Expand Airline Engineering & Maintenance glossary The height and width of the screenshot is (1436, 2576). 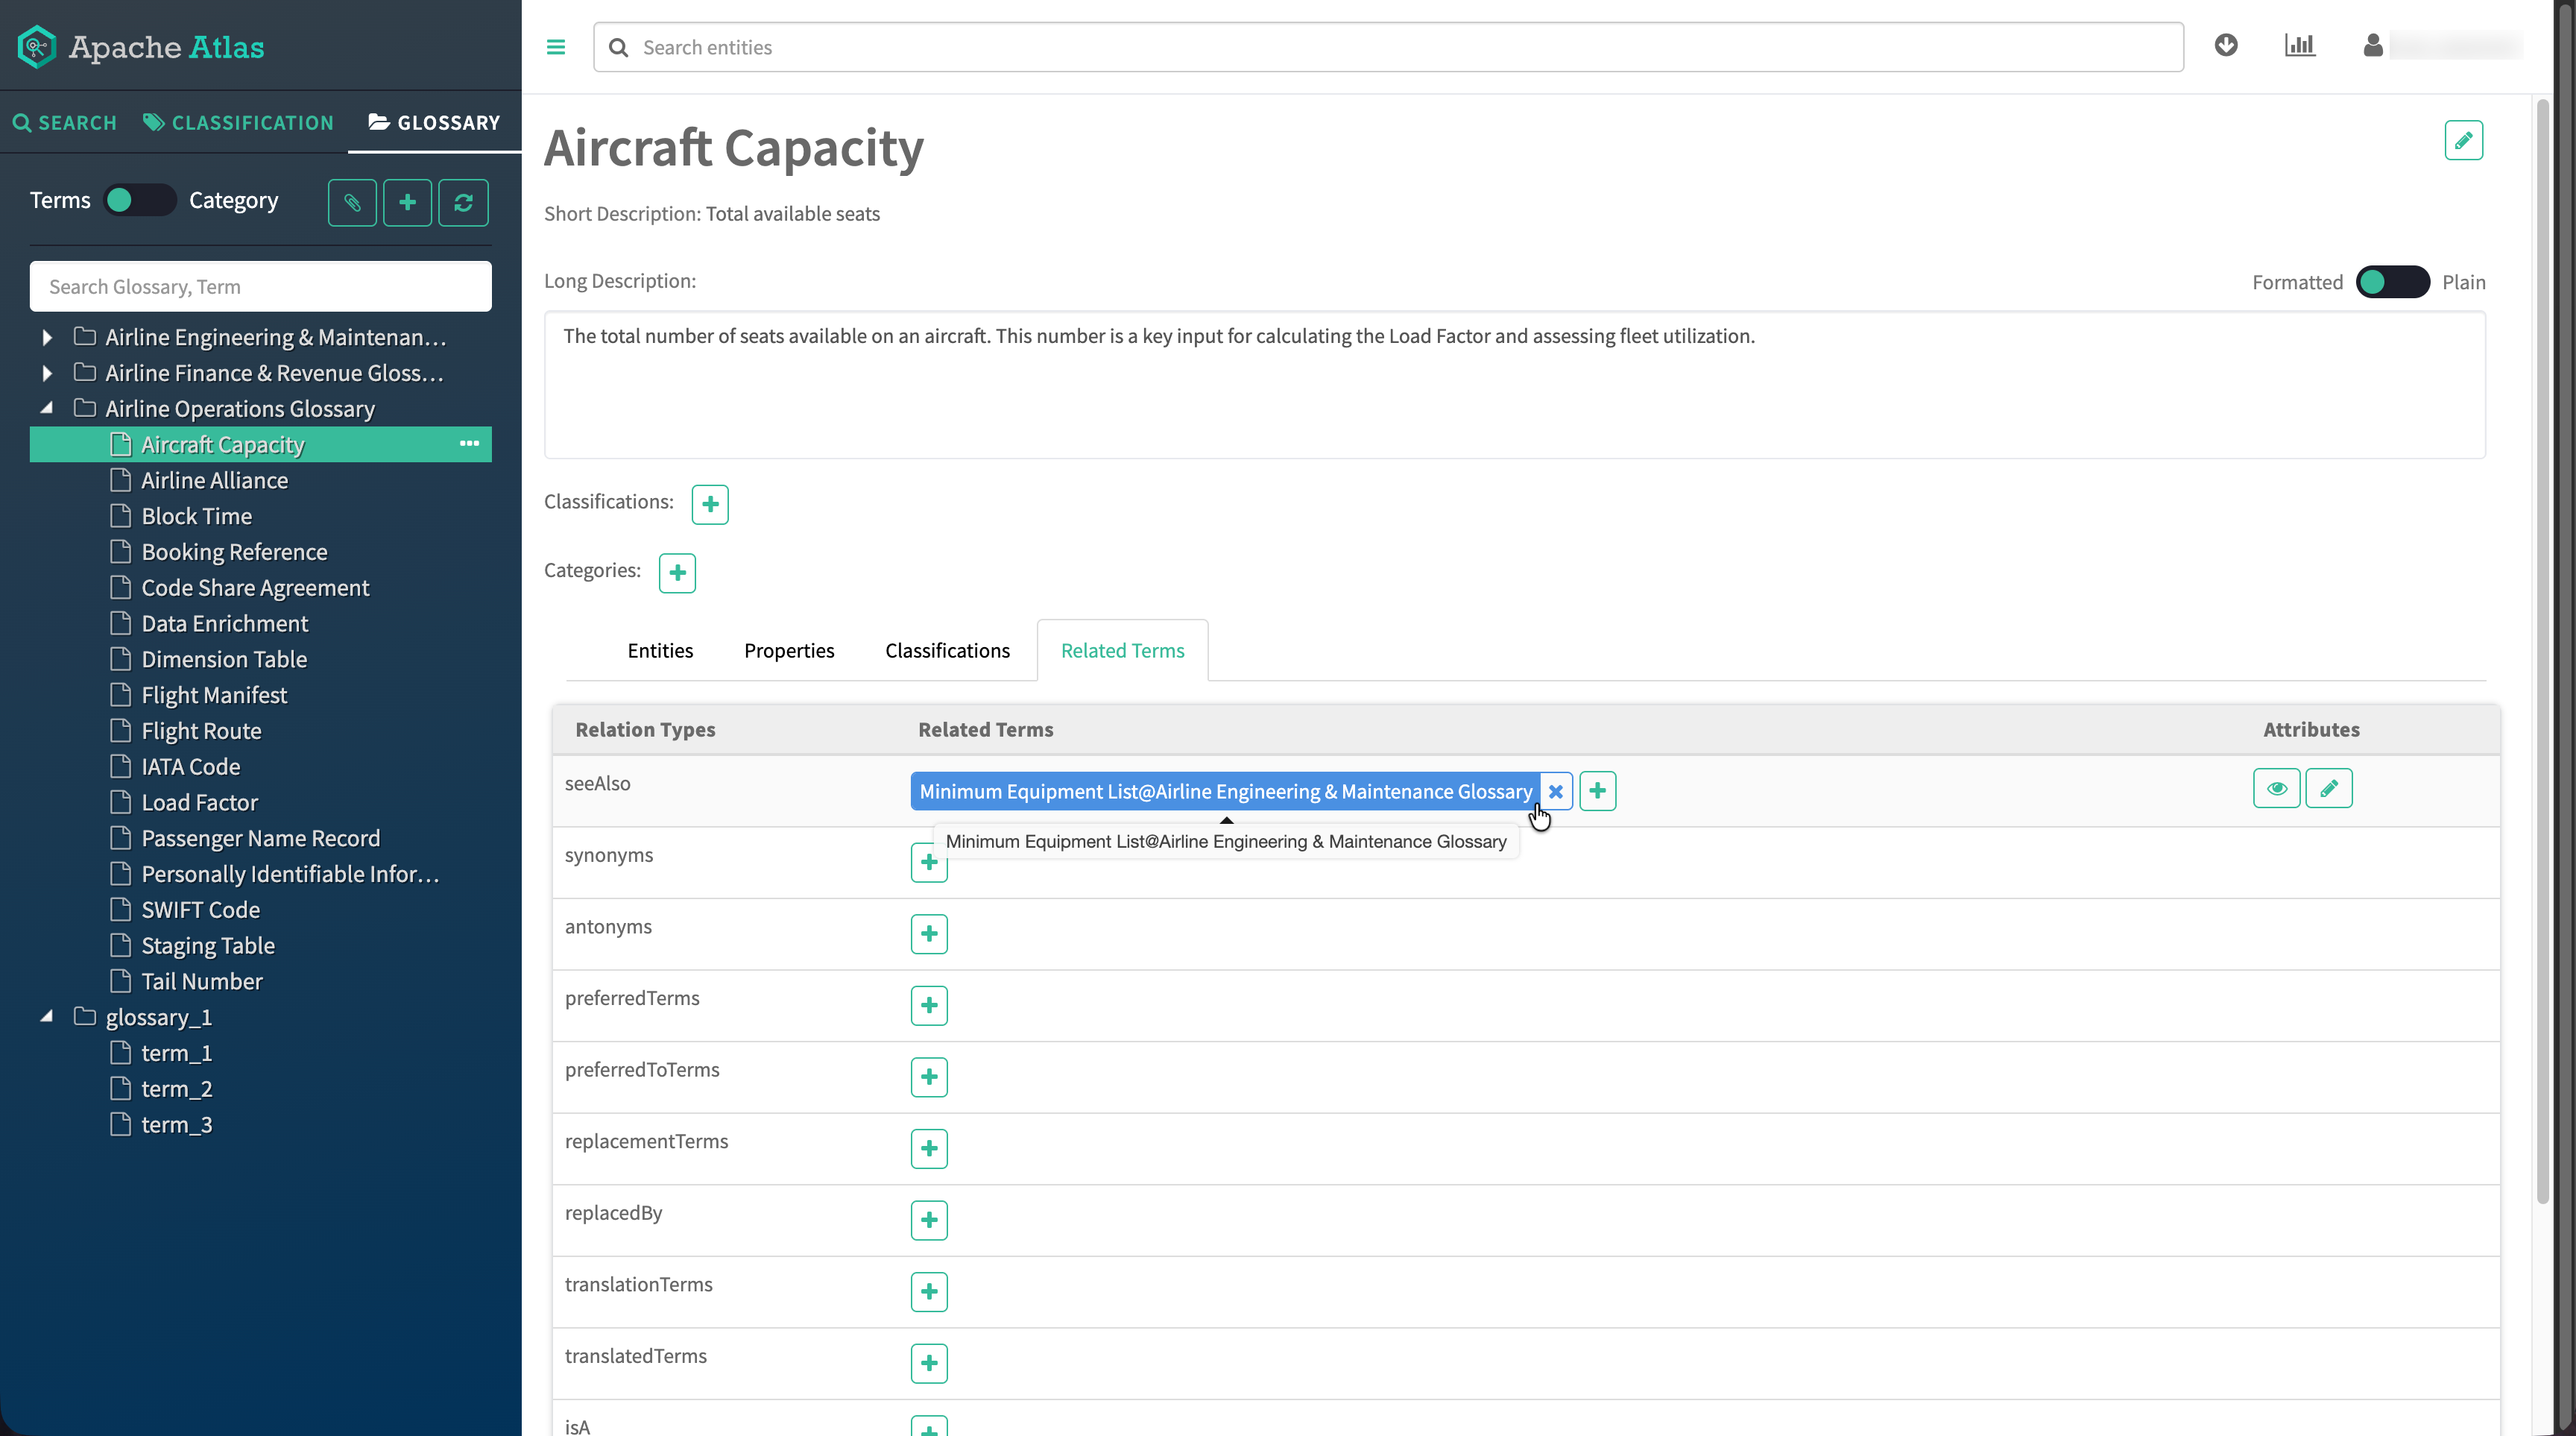pos(47,338)
